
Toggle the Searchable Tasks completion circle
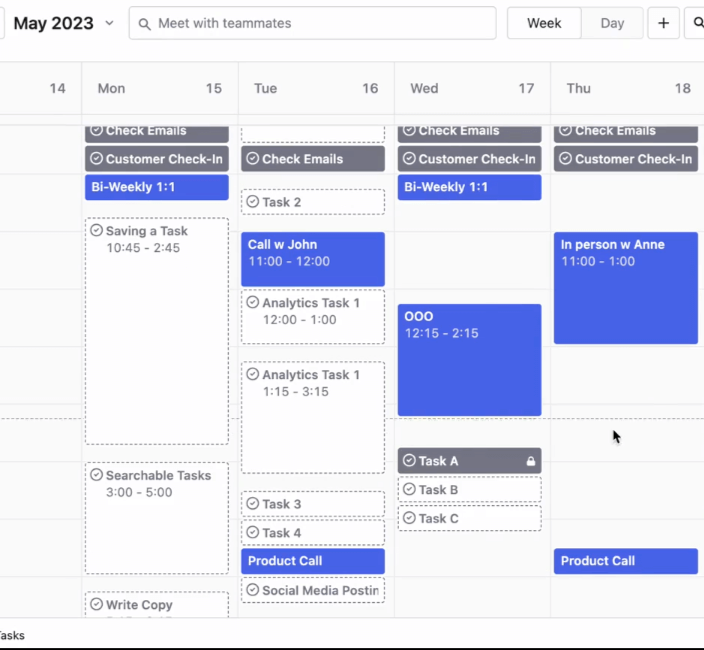(x=97, y=475)
